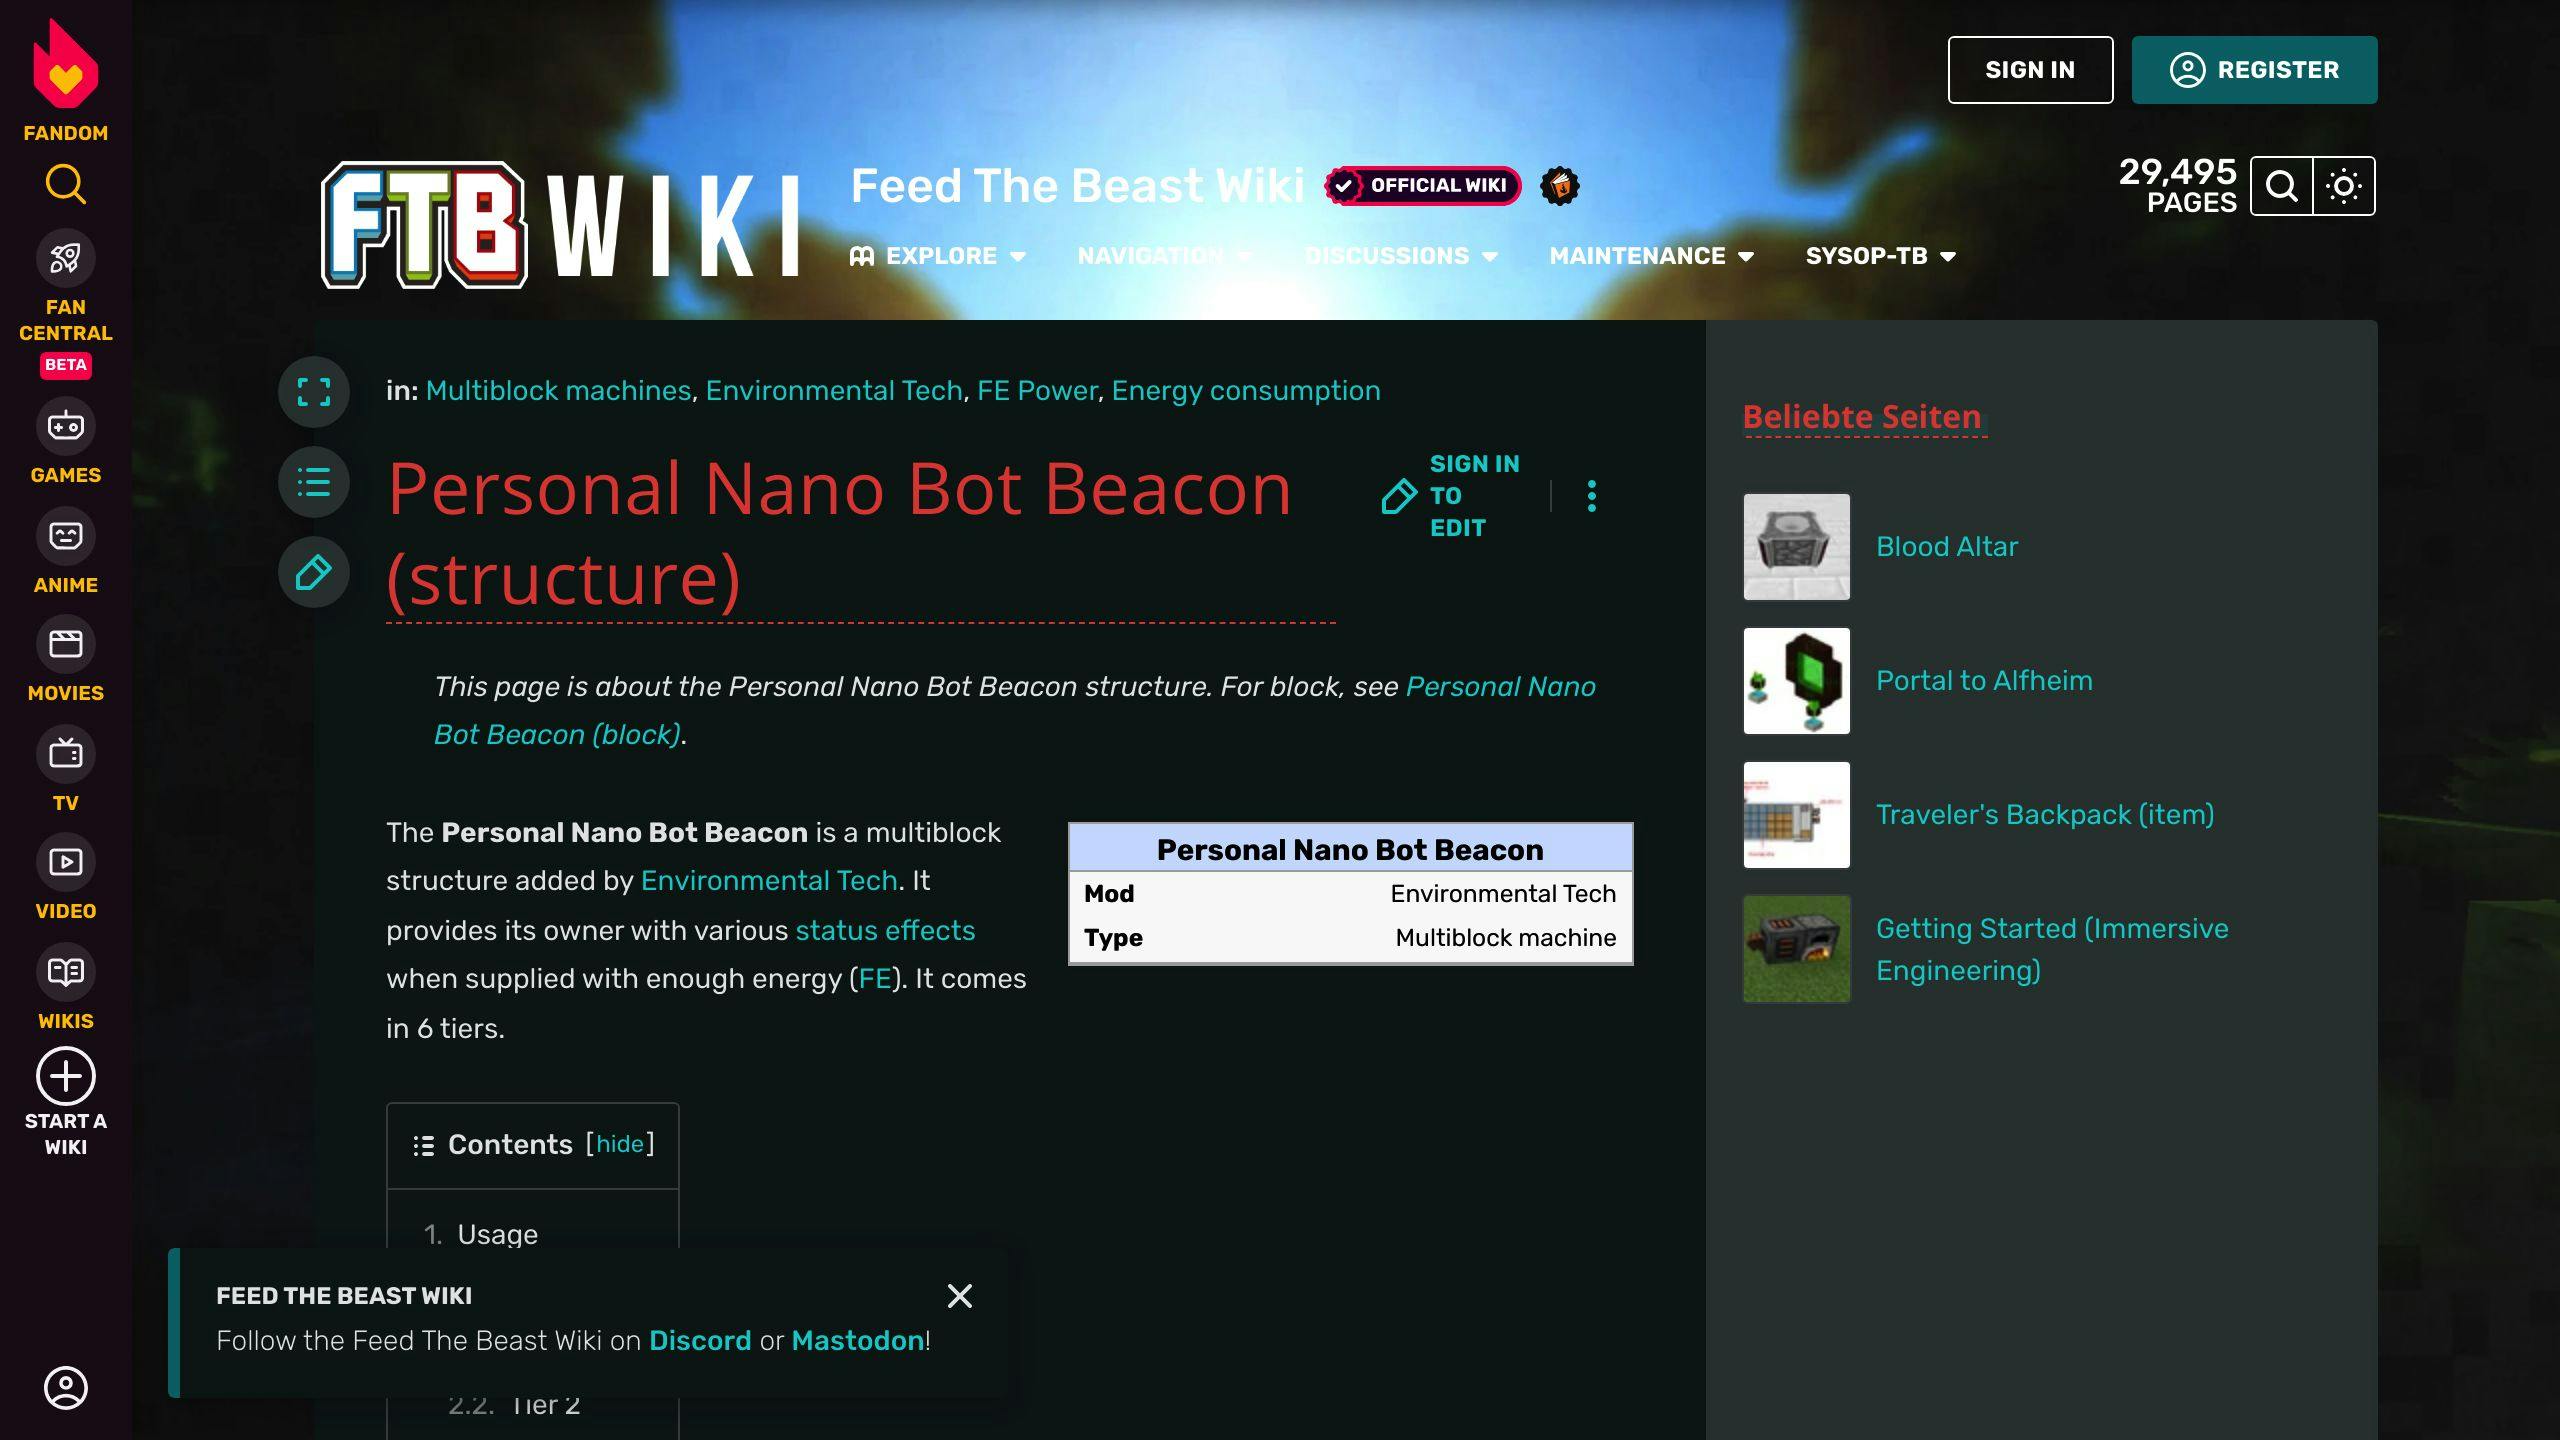Open the Getting Started Immersive Engineering thumbnail
This screenshot has width=2560, height=1440.
tap(1797, 949)
